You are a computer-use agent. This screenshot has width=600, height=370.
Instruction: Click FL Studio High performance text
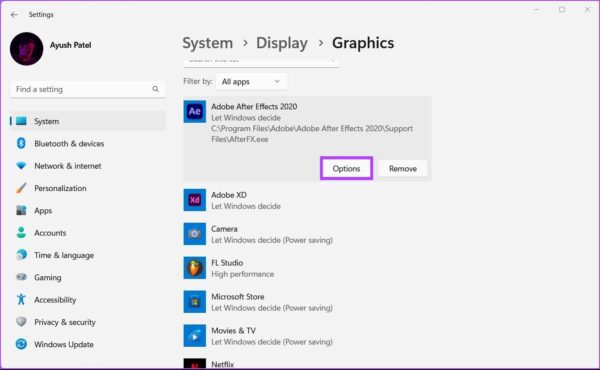(243, 274)
